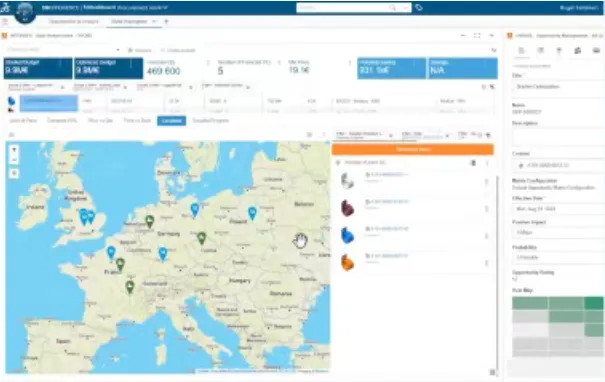Open the briefcase tab icon in right panel
This screenshot has width=605, height=382.
[596, 51]
